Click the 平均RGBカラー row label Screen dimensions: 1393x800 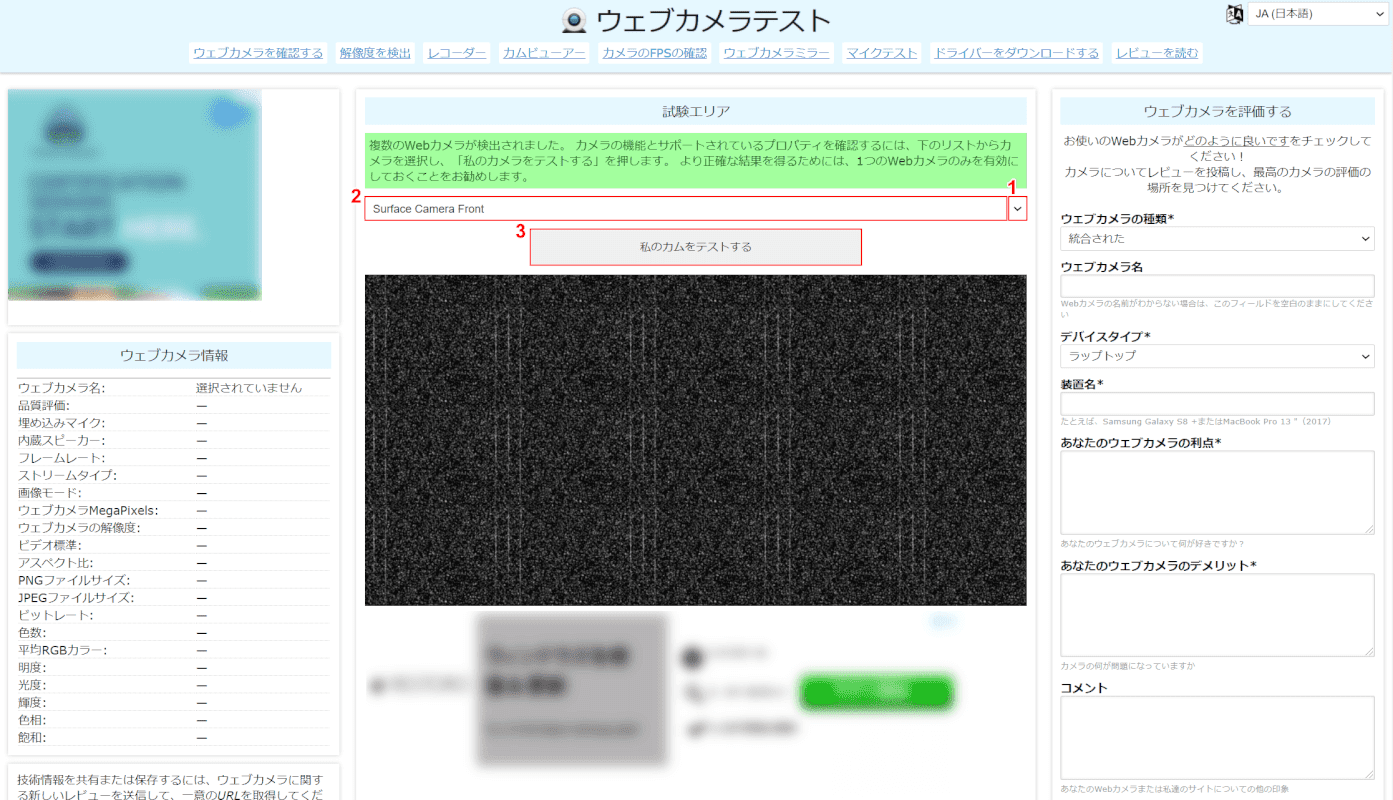click(x=63, y=650)
